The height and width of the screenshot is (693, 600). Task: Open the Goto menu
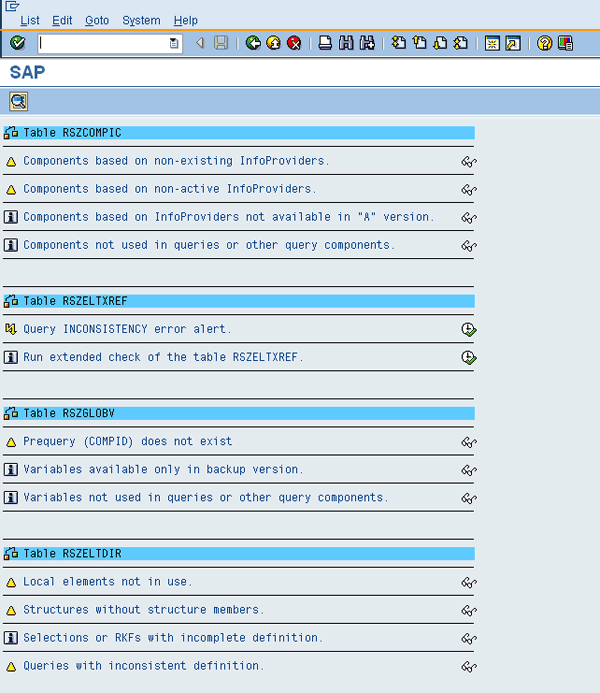tap(97, 20)
